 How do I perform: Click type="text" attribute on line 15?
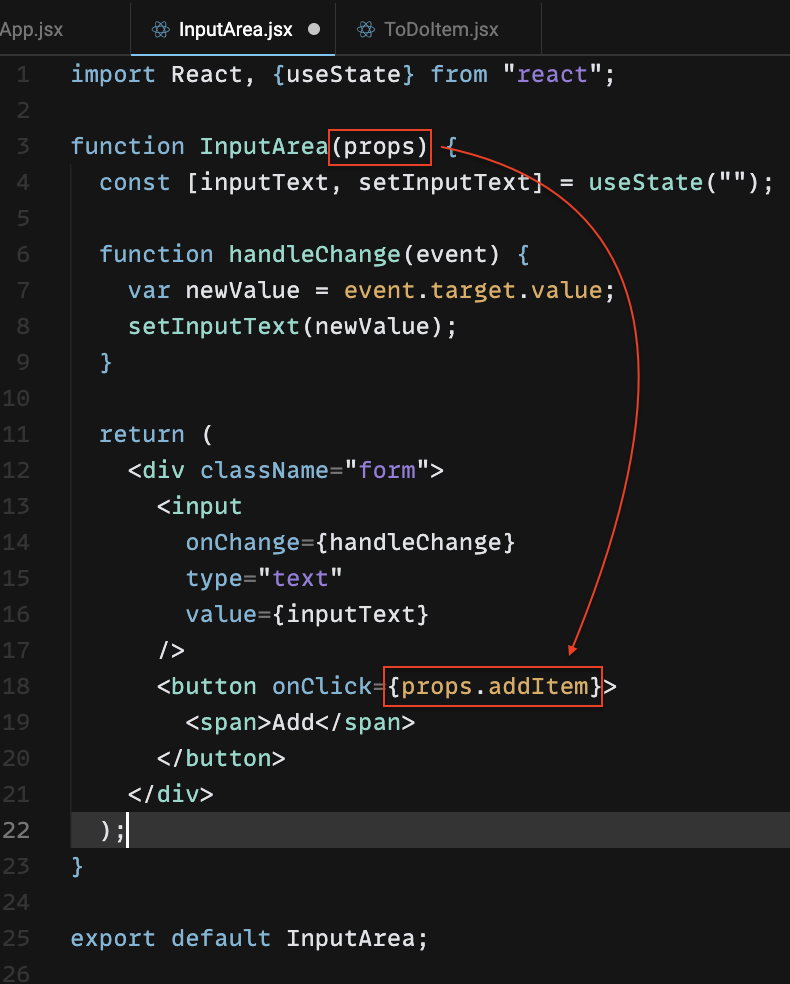tap(264, 578)
